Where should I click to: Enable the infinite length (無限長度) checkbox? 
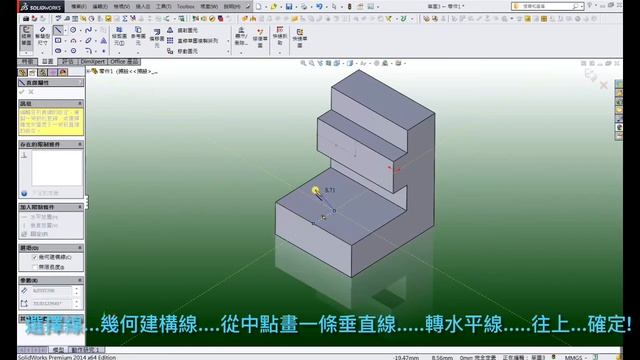[x=35, y=267]
